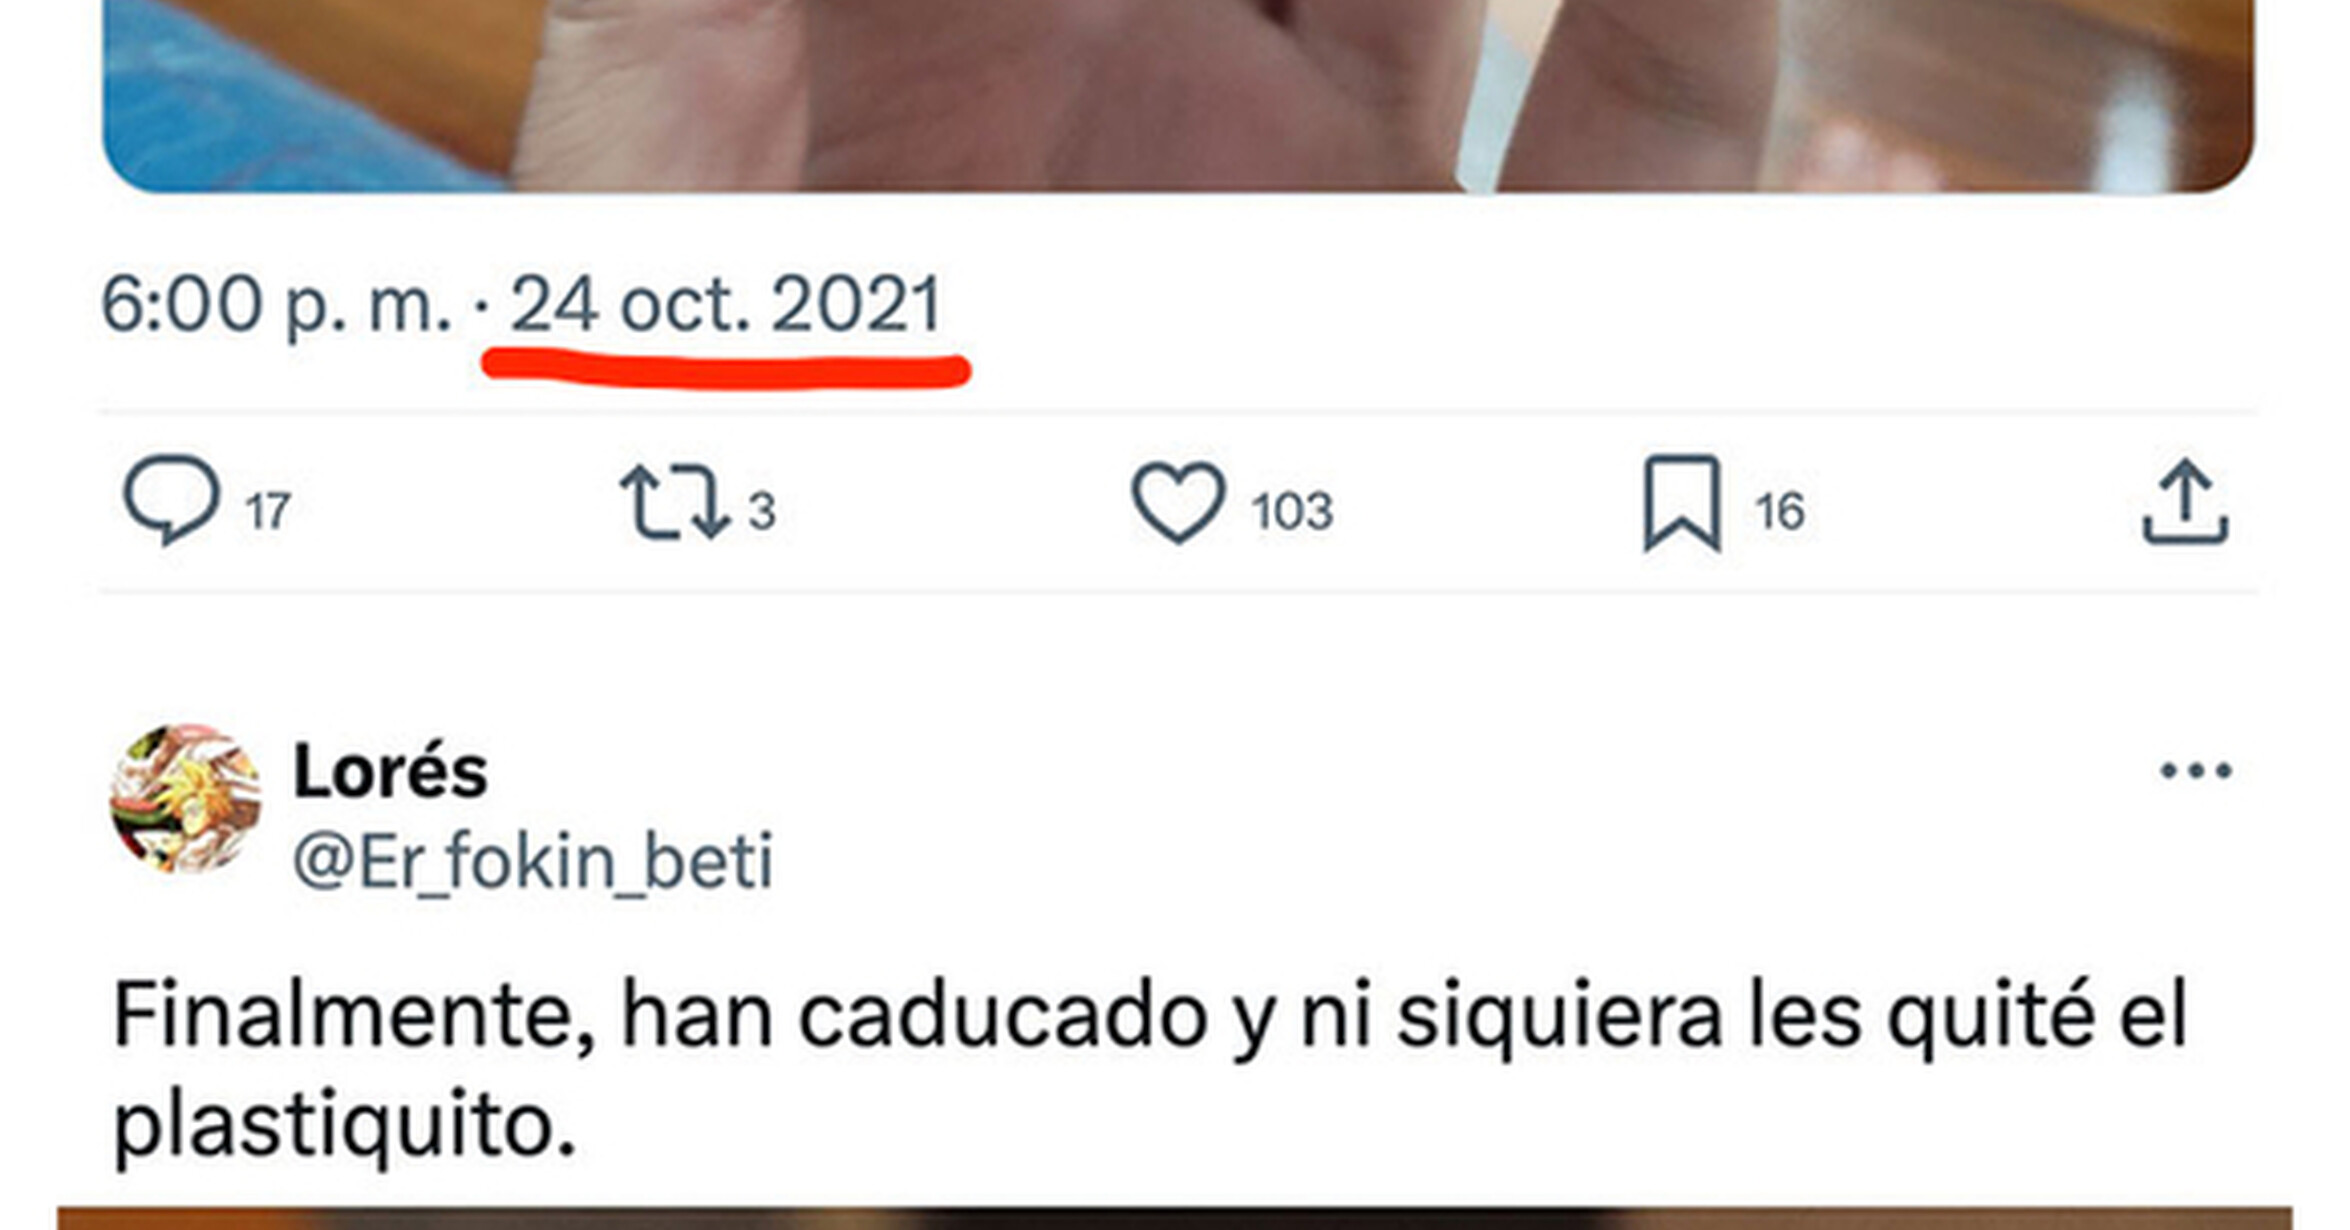The image size is (2350, 1230).
Task: Open reply text 'Finalmente, han caducado'
Action: [659, 1017]
